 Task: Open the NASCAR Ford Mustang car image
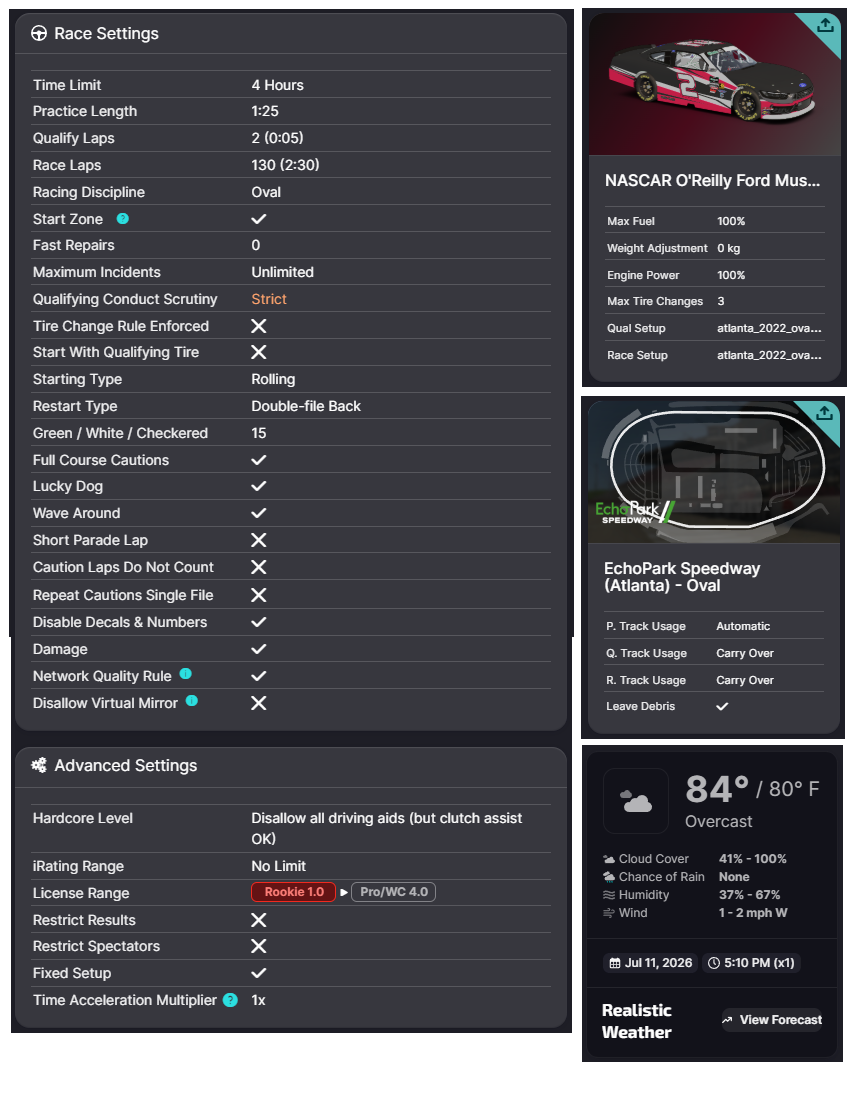click(x=715, y=84)
